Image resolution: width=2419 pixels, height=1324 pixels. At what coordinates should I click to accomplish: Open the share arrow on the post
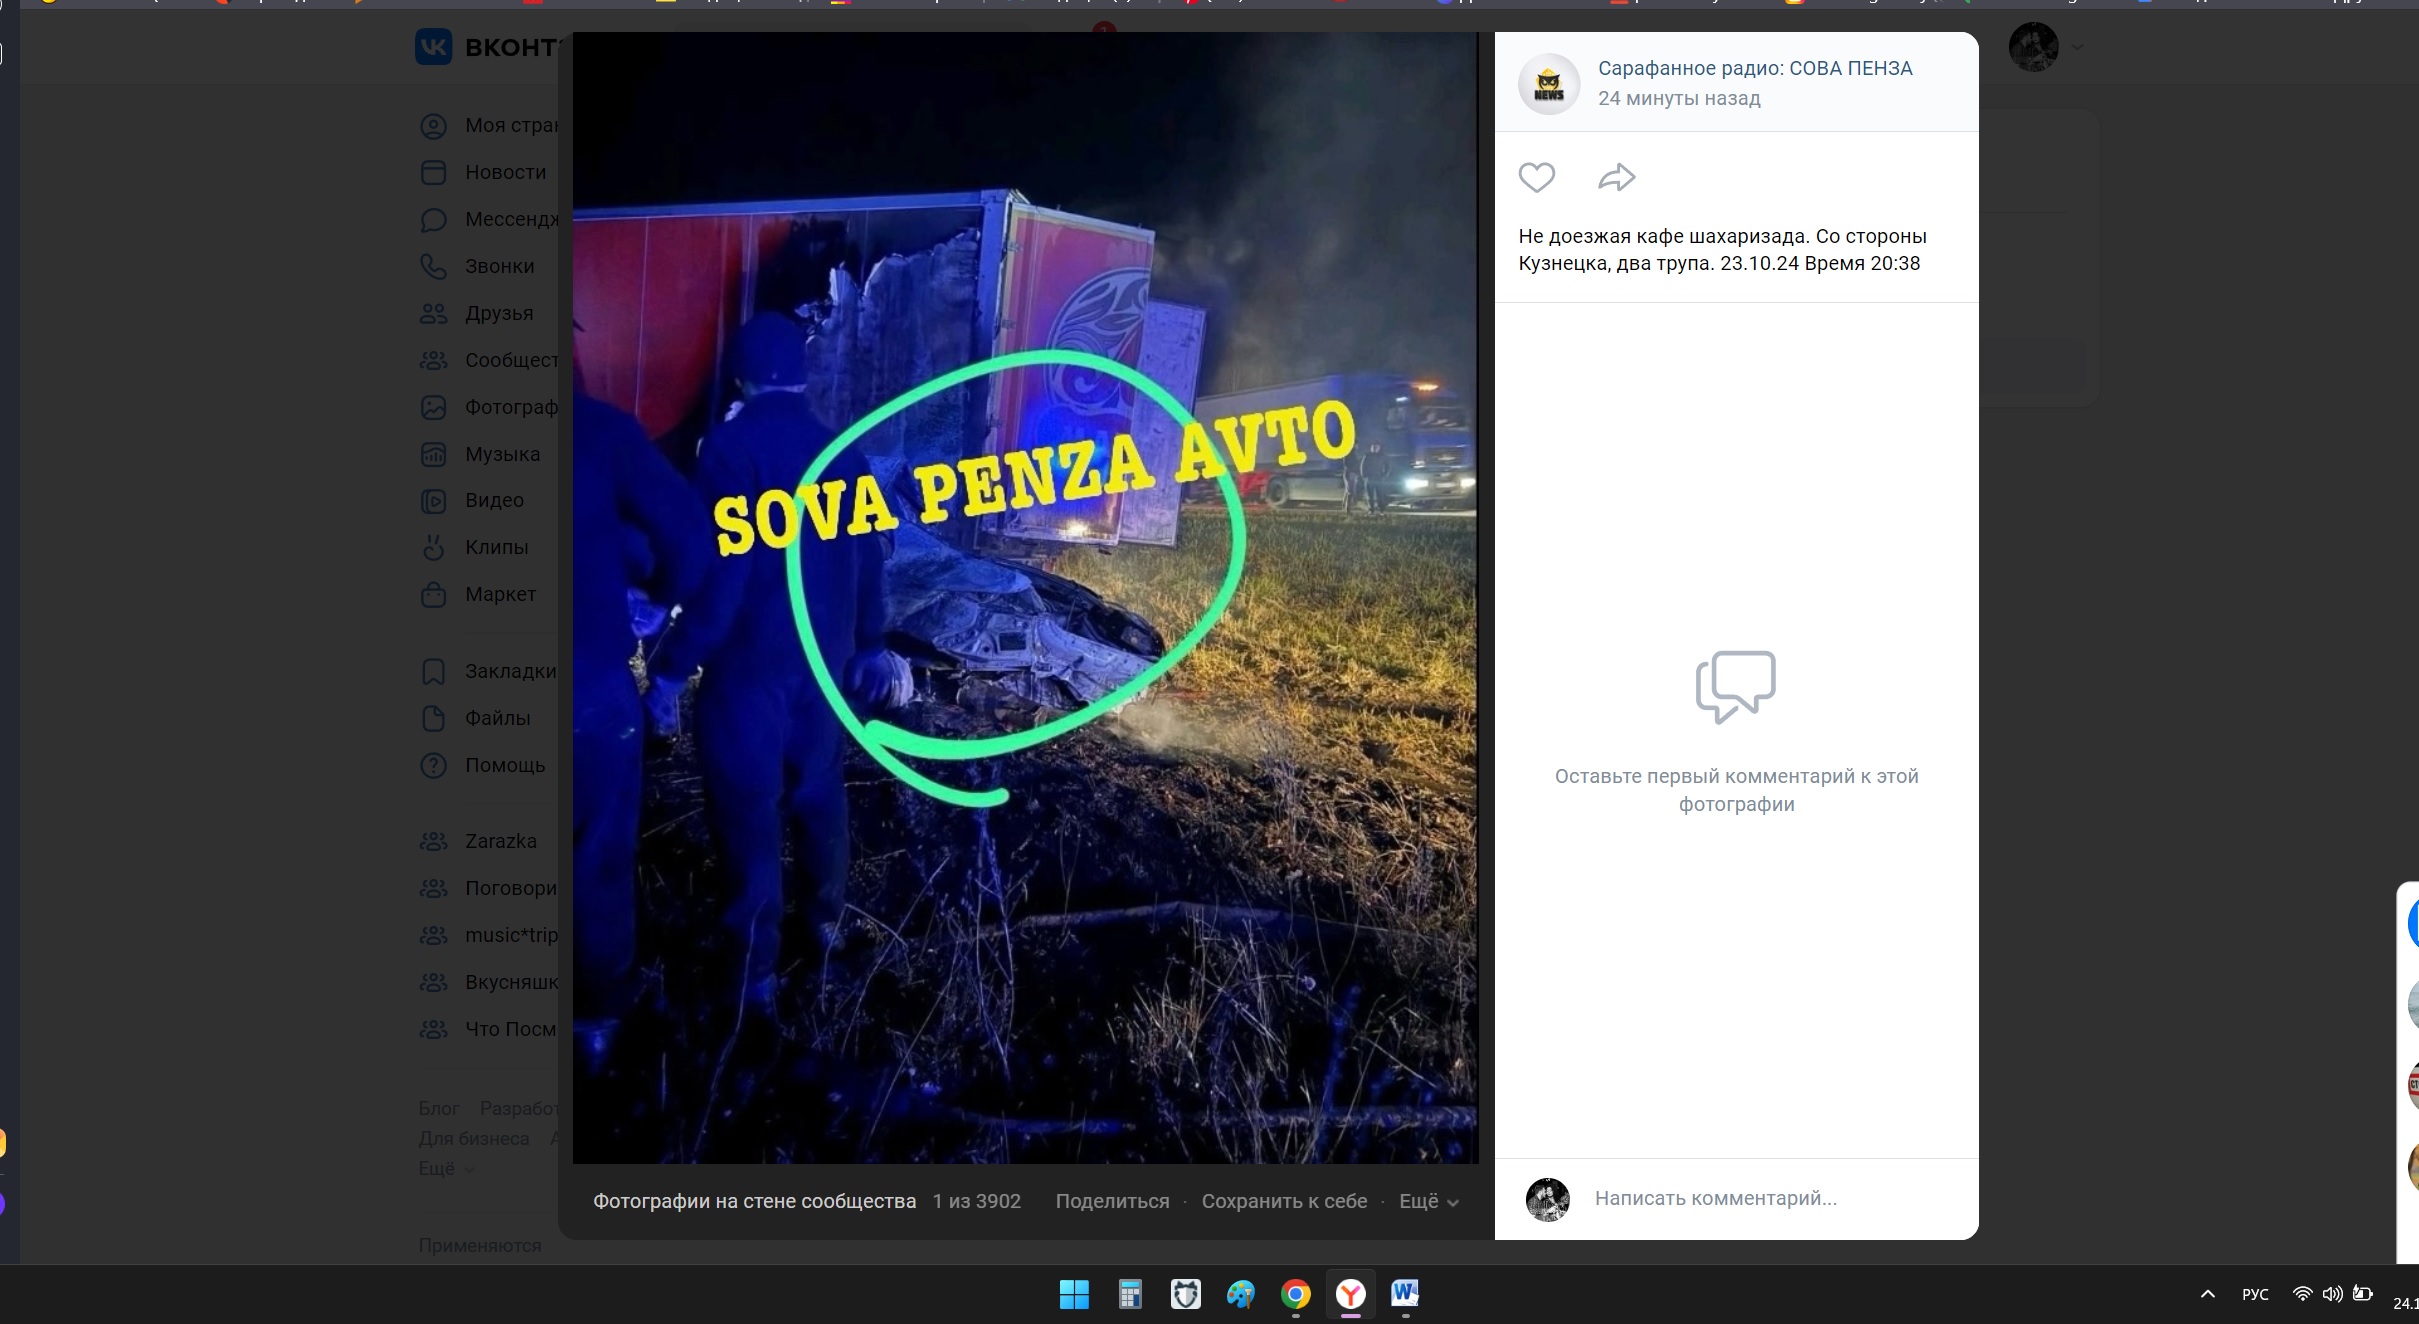pos(1616,177)
